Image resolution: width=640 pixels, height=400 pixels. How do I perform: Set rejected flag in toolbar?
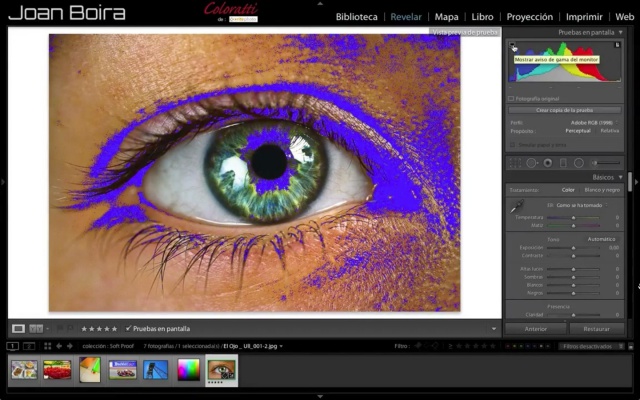[x=70, y=329]
